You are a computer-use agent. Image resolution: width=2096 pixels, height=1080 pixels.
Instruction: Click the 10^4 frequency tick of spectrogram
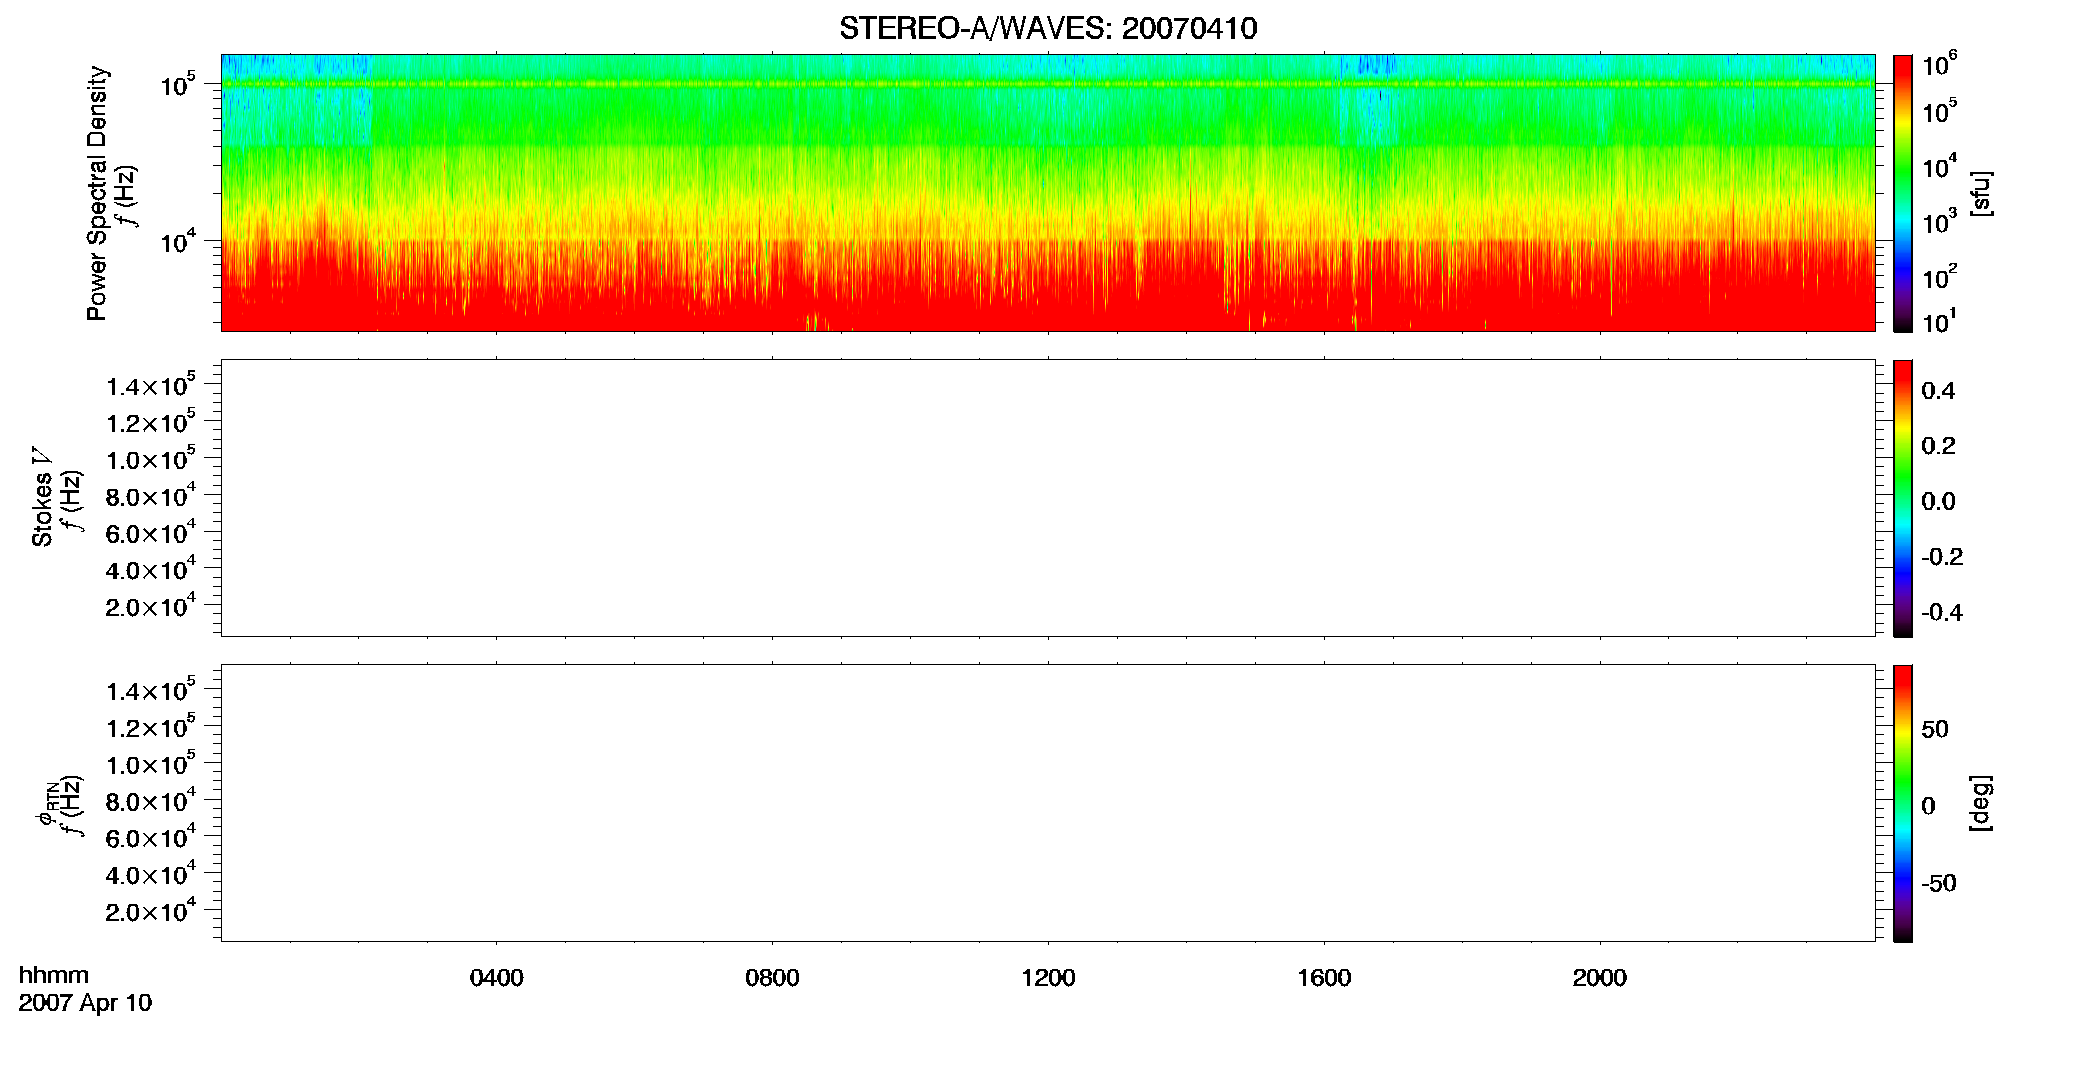click(x=178, y=241)
